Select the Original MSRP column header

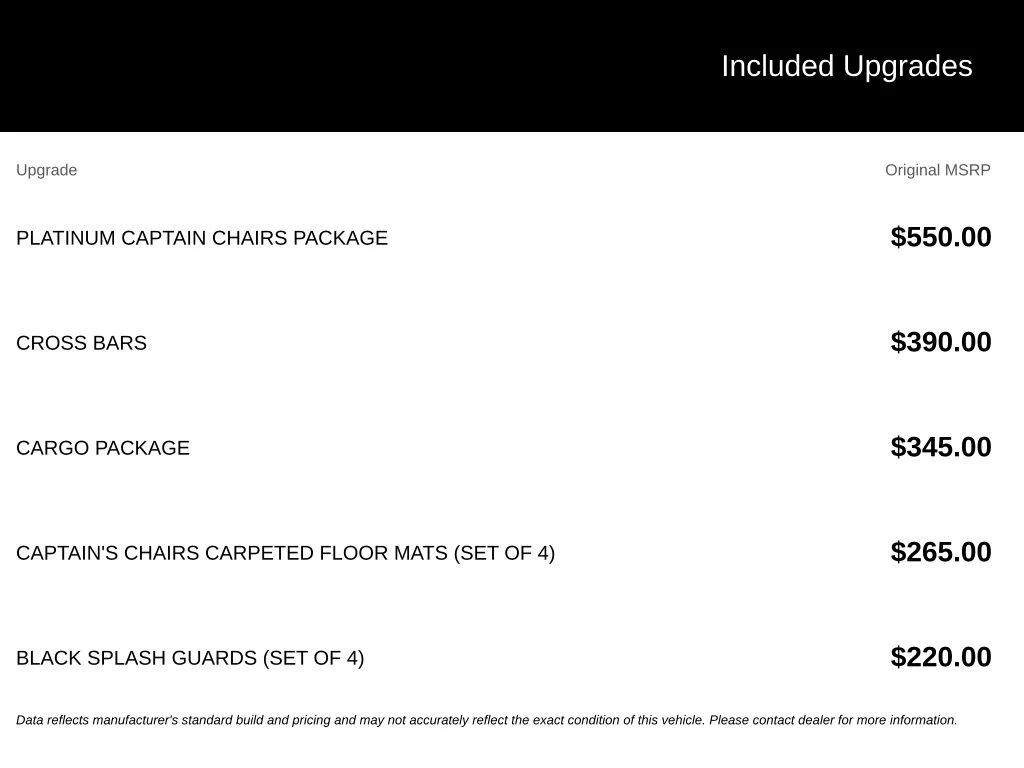(x=937, y=170)
